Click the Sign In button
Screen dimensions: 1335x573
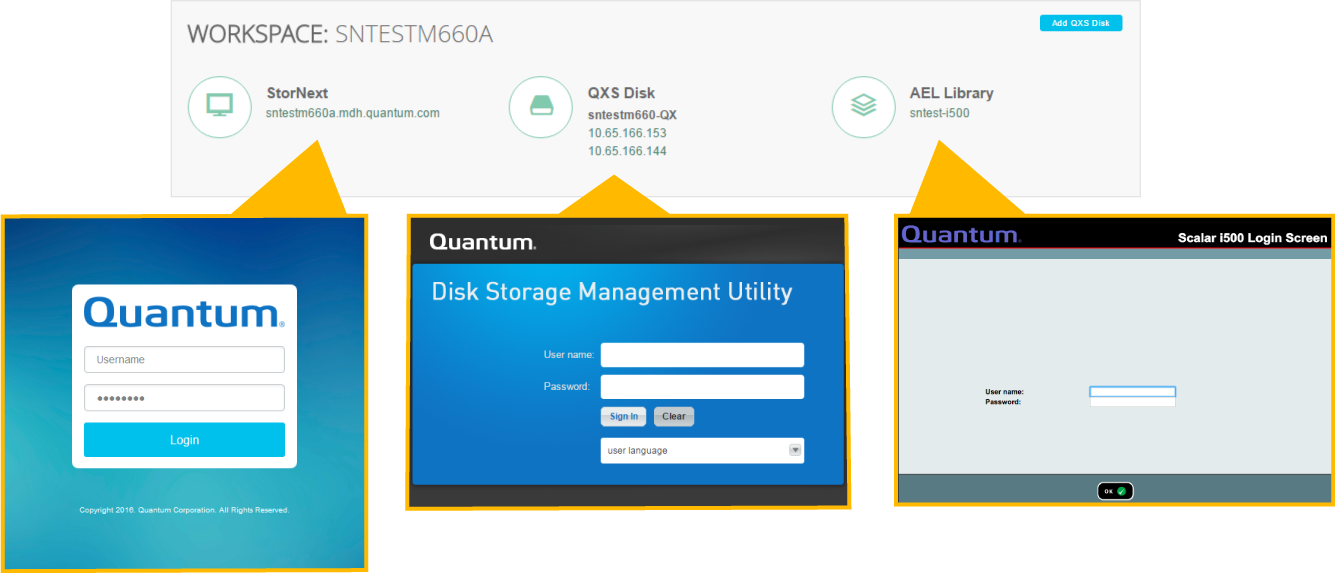click(624, 416)
